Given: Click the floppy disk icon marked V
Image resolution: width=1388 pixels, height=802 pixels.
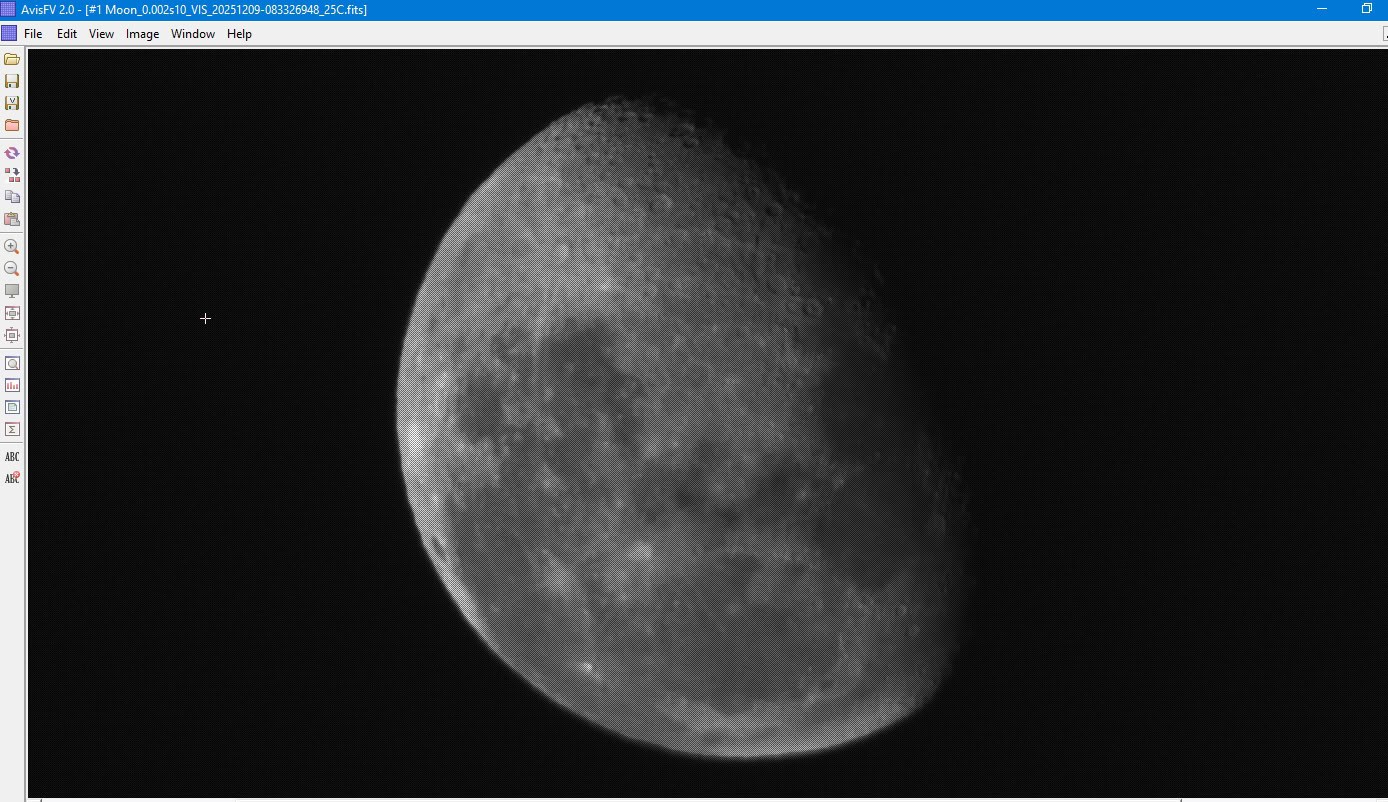Looking at the screenshot, I should click(x=12, y=103).
